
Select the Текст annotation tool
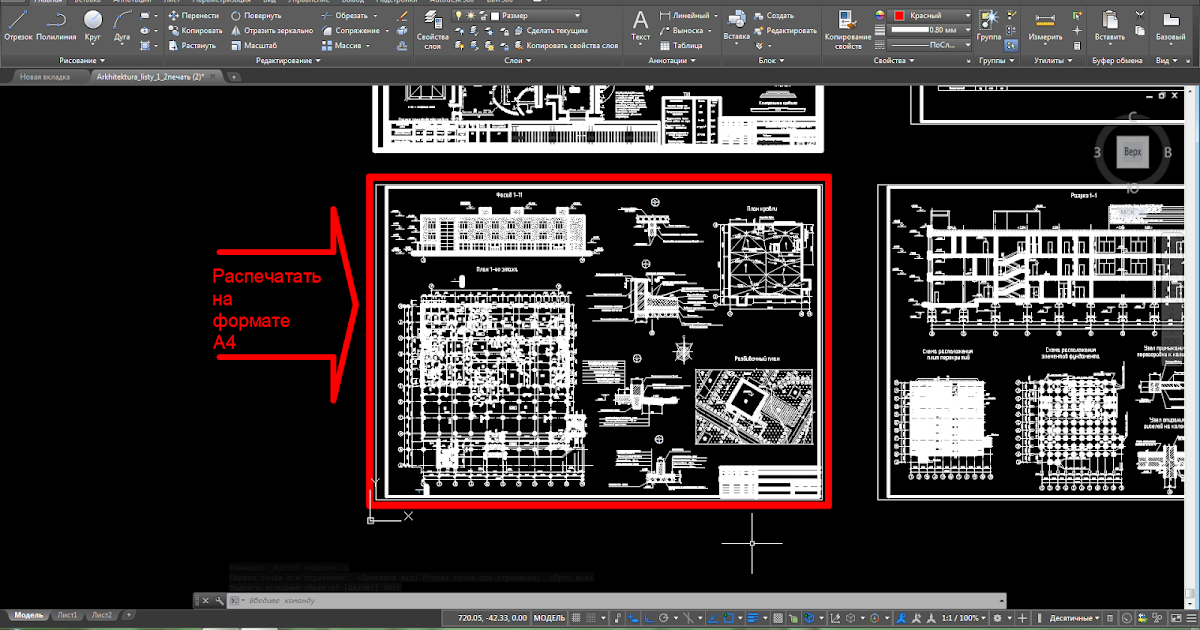tap(641, 26)
